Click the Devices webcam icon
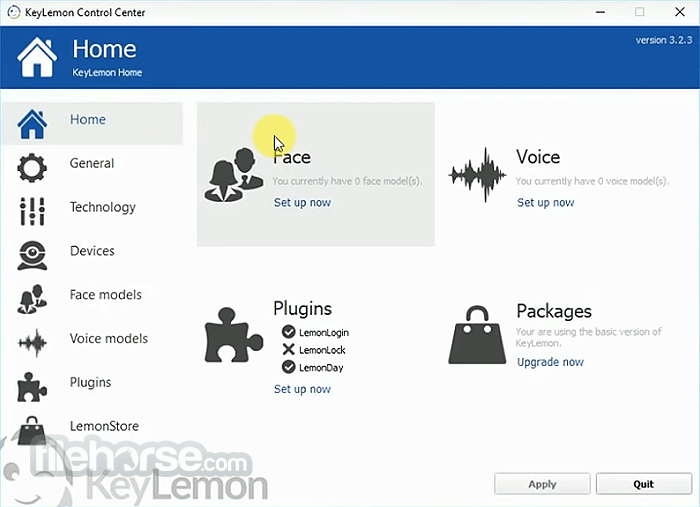Screen dimensions: 700x507 pos(32,255)
